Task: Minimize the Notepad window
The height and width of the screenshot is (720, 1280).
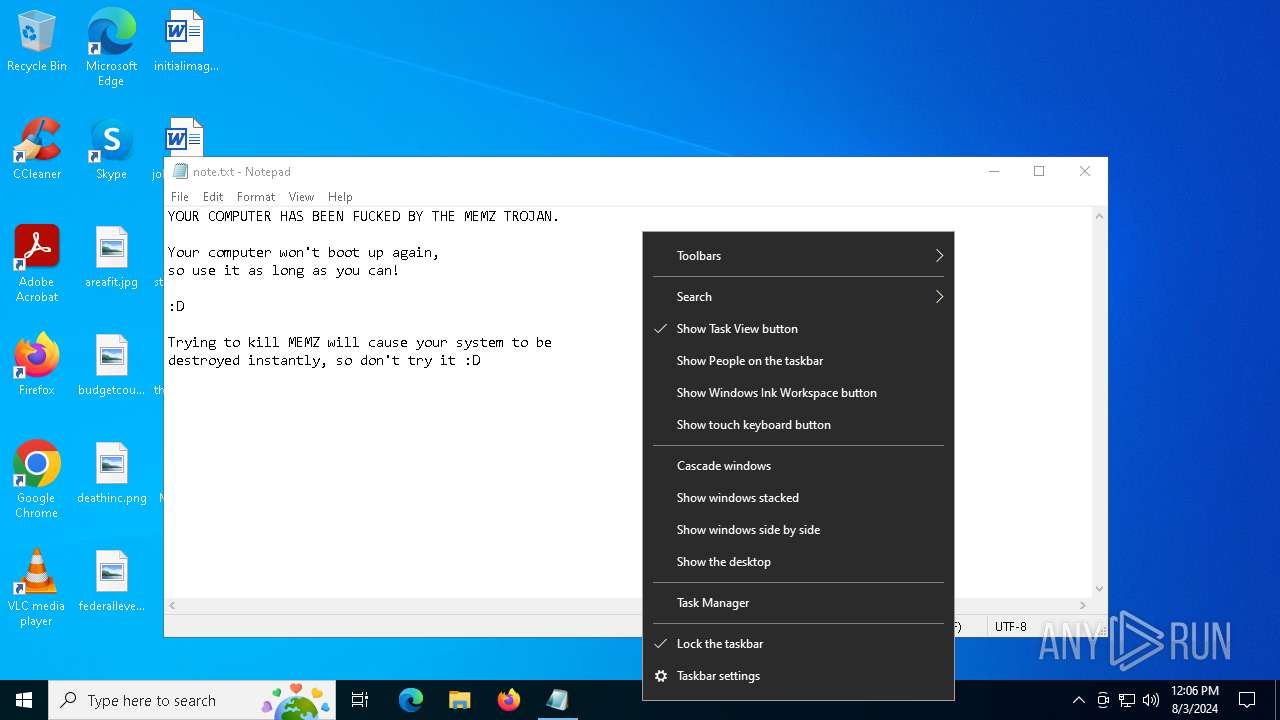Action: (993, 171)
